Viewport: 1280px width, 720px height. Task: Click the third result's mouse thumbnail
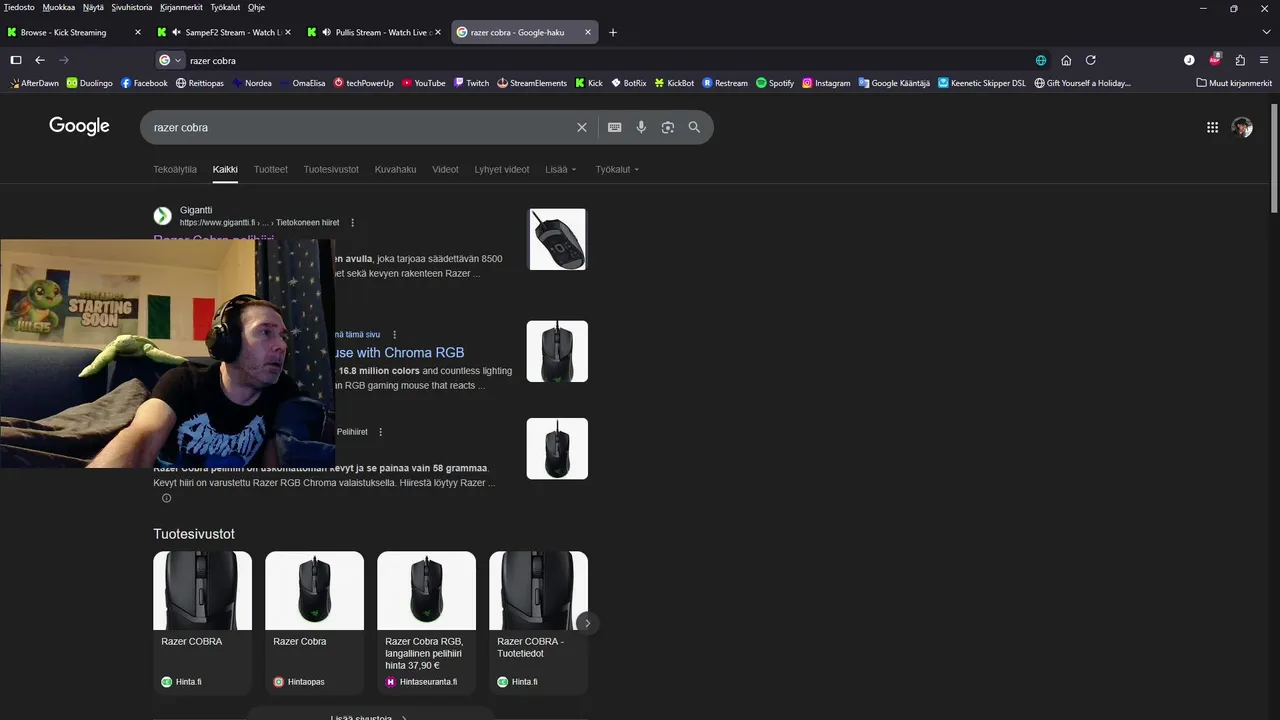[557, 448]
